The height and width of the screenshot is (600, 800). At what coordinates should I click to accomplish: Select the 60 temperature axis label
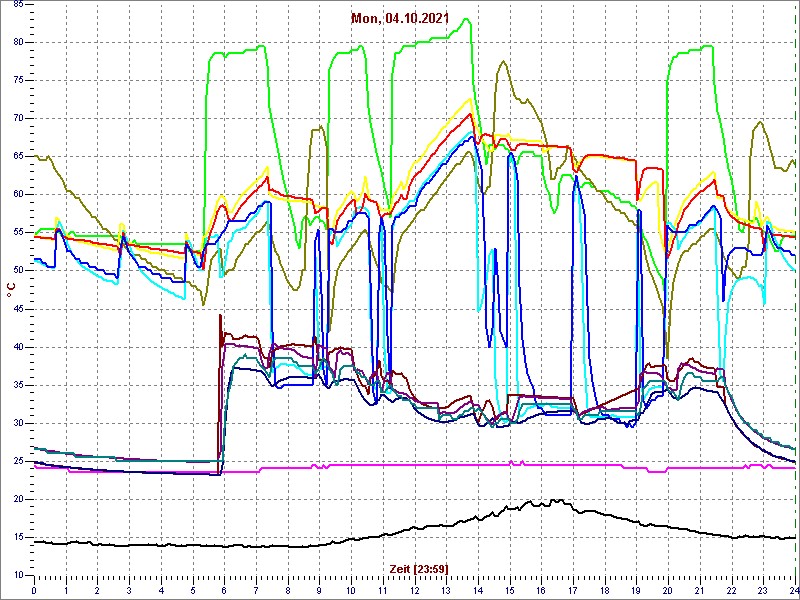(17, 195)
